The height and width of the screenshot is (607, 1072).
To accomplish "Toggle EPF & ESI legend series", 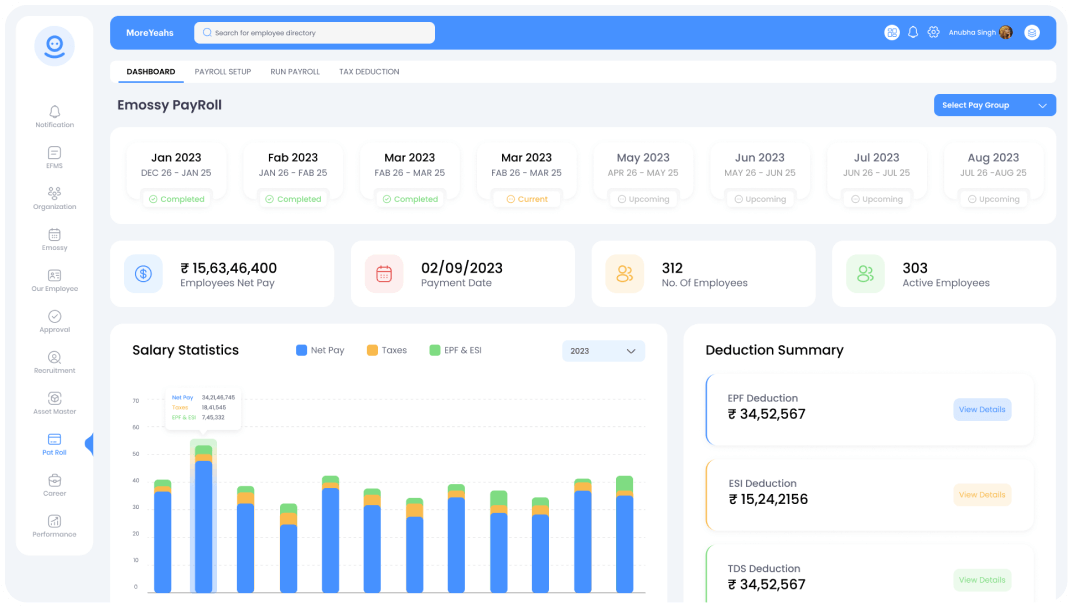I will 455,351.
